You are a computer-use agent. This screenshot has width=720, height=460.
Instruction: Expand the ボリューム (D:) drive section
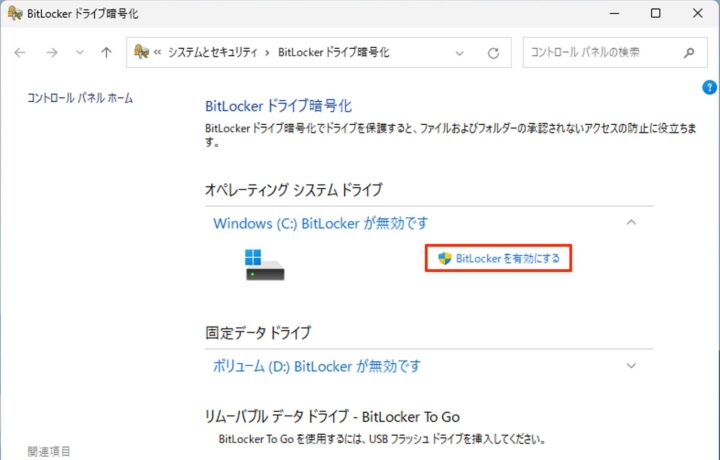click(x=631, y=366)
